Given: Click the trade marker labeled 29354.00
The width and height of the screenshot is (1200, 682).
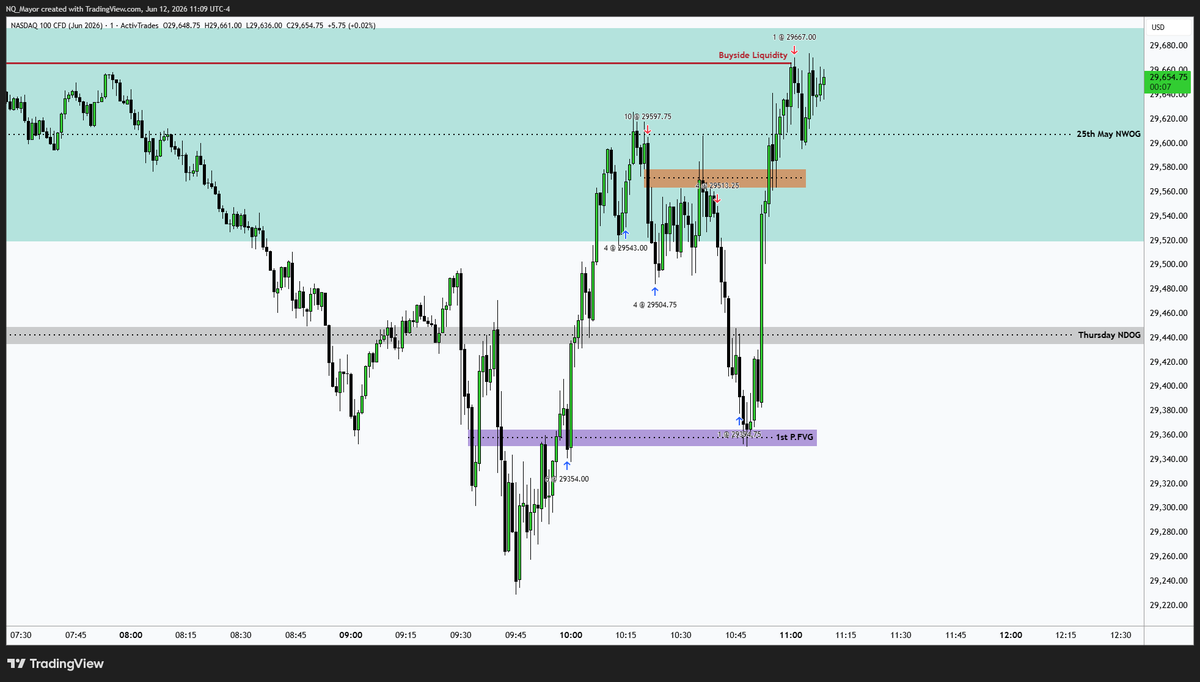Looking at the screenshot, I should (x=568, y=479).
